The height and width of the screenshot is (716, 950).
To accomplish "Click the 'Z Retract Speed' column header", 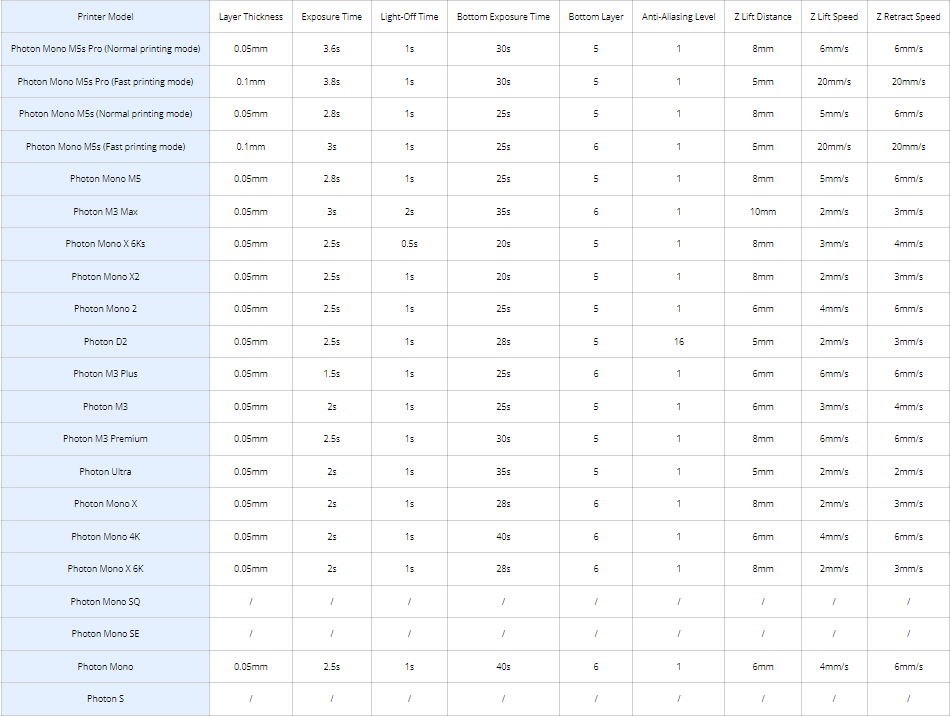I will point(908,16).
